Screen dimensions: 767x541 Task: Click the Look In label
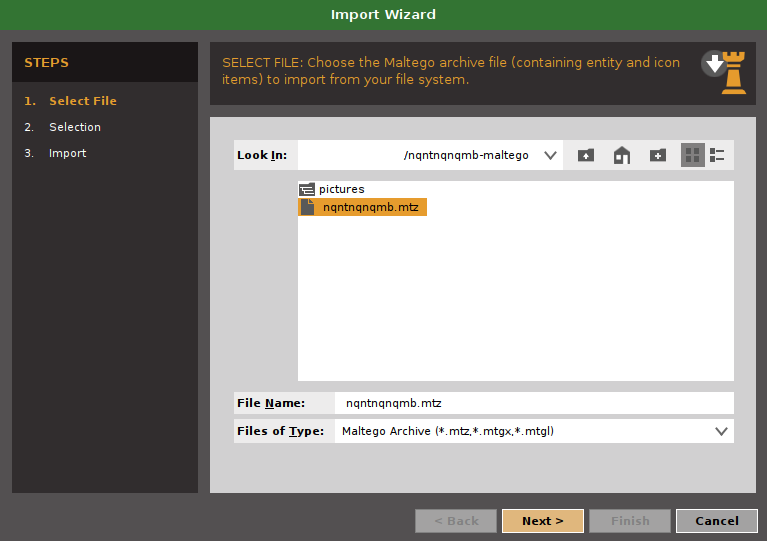[262, 156]
